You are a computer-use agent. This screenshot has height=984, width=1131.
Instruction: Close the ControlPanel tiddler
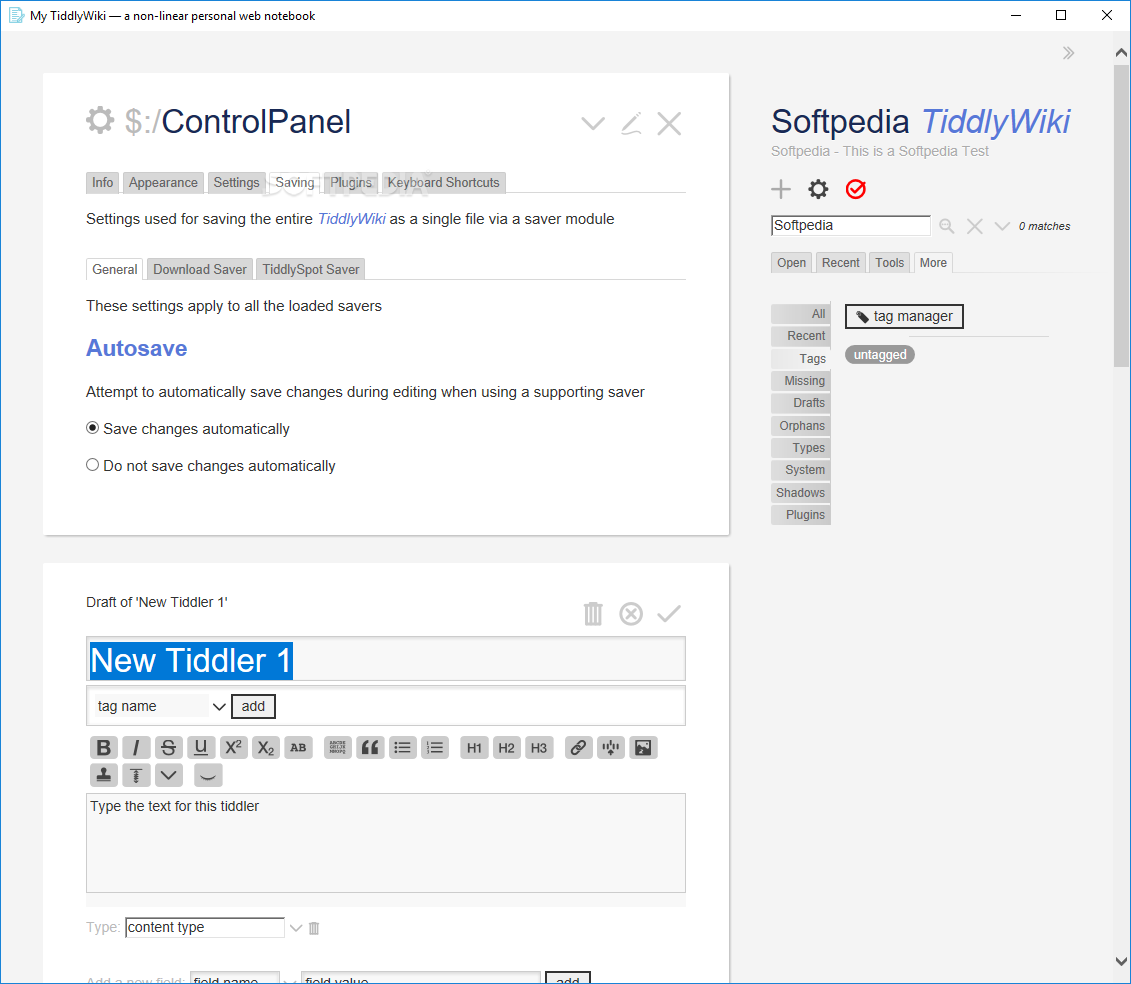point(669,123)
